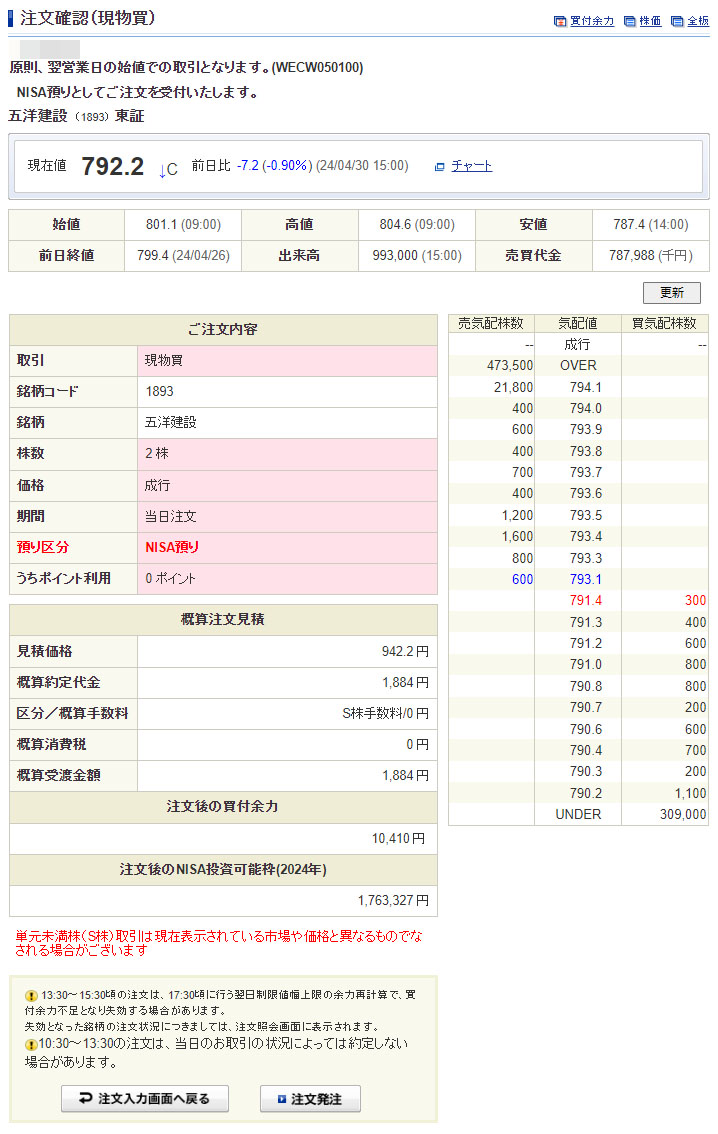718x1134 pixels.
Task: Click the 13:30～15:30 warning icon
Action: 31,996
